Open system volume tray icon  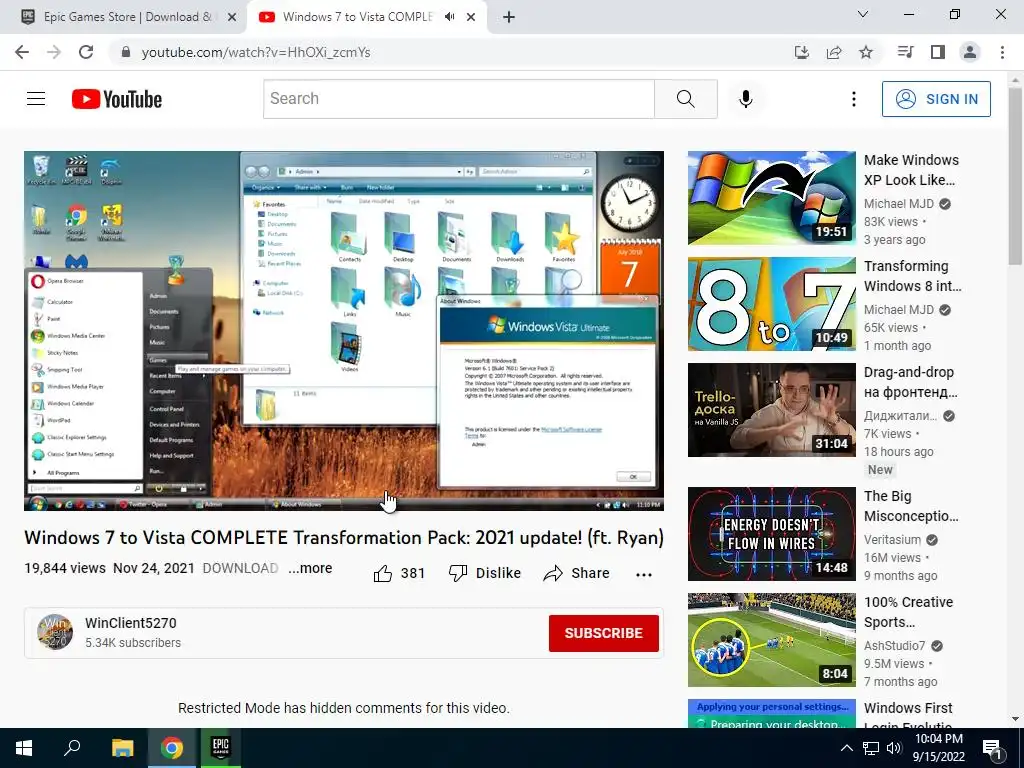pyautogui.click(x=894, y=748)
